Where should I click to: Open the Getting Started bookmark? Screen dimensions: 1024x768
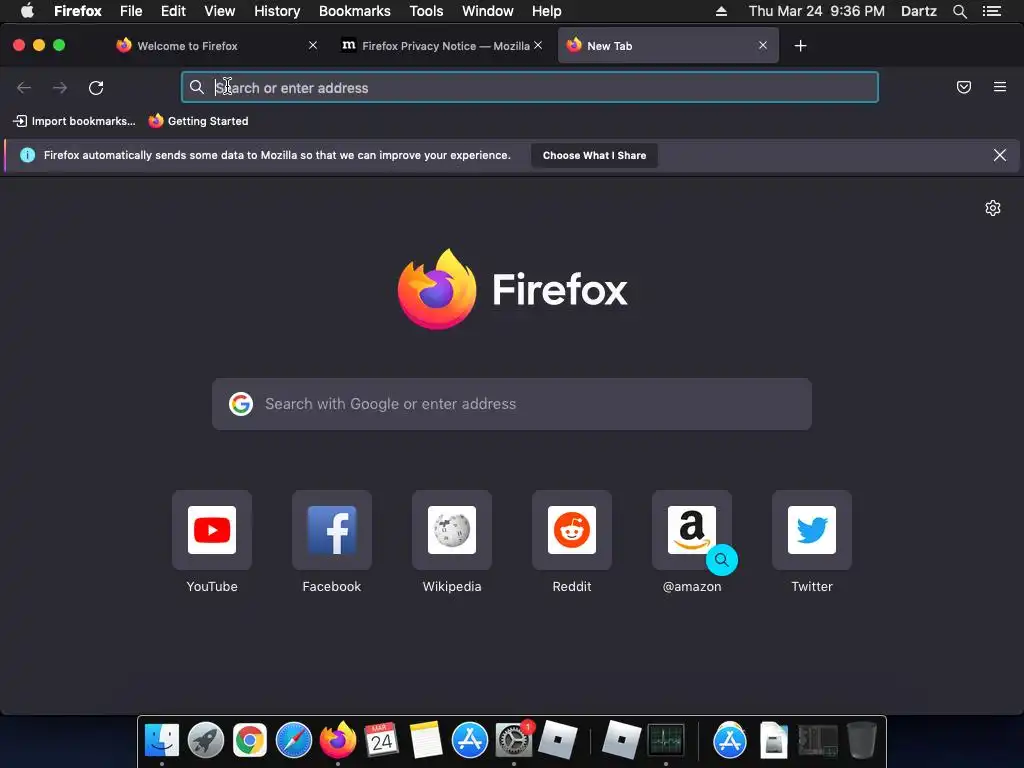pyautogui.click(x=199, y=121)
